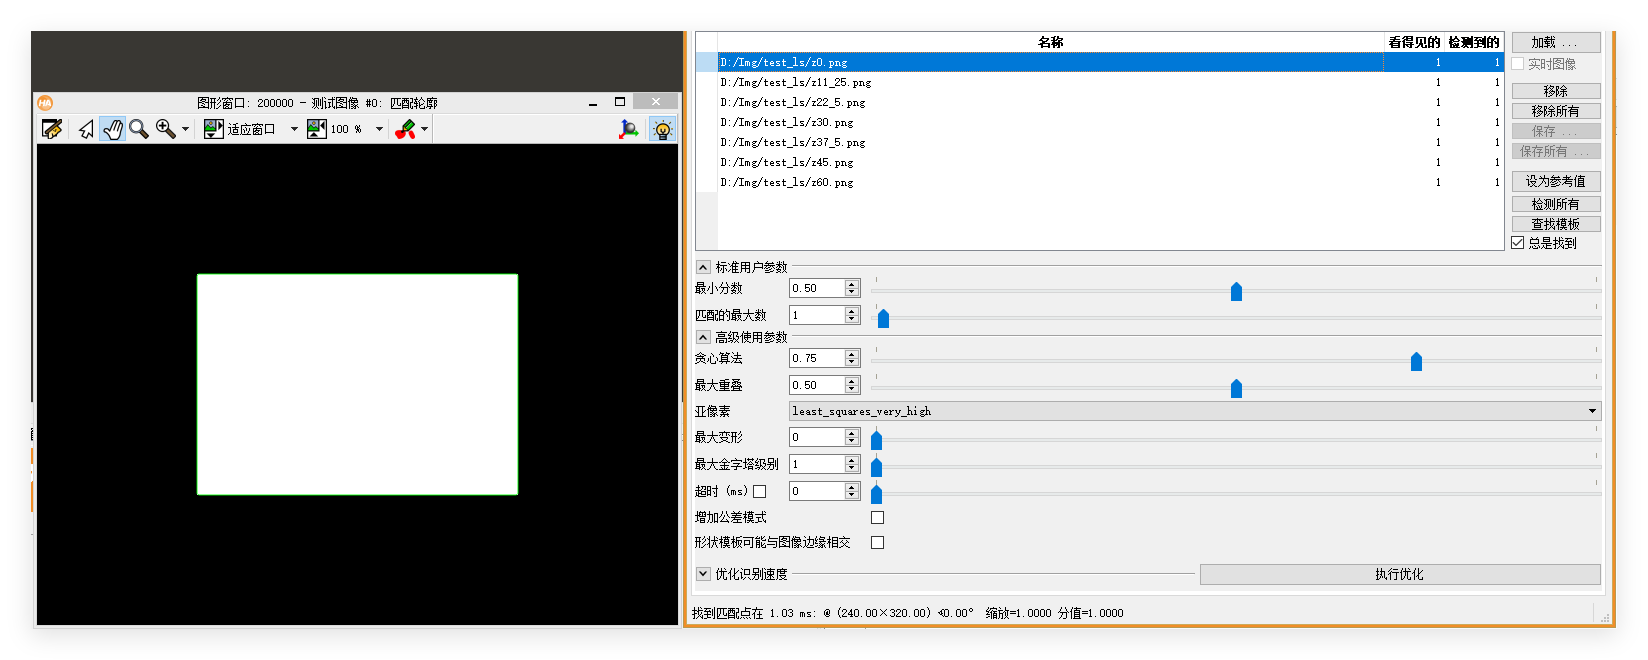
Task: Enable the 增加公差模式 checkbox
Action: pos(877,517)
